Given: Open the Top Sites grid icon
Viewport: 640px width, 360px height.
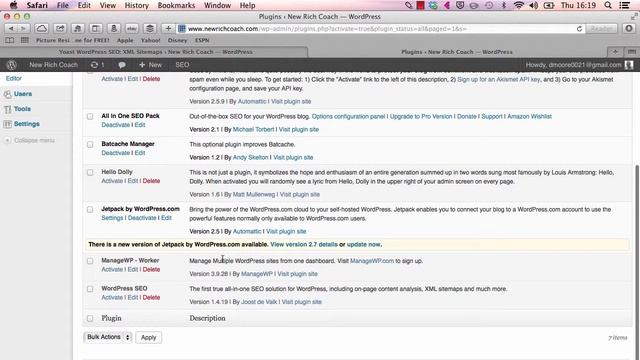Looking at the screenshot, I should click(x=25, y=40).
